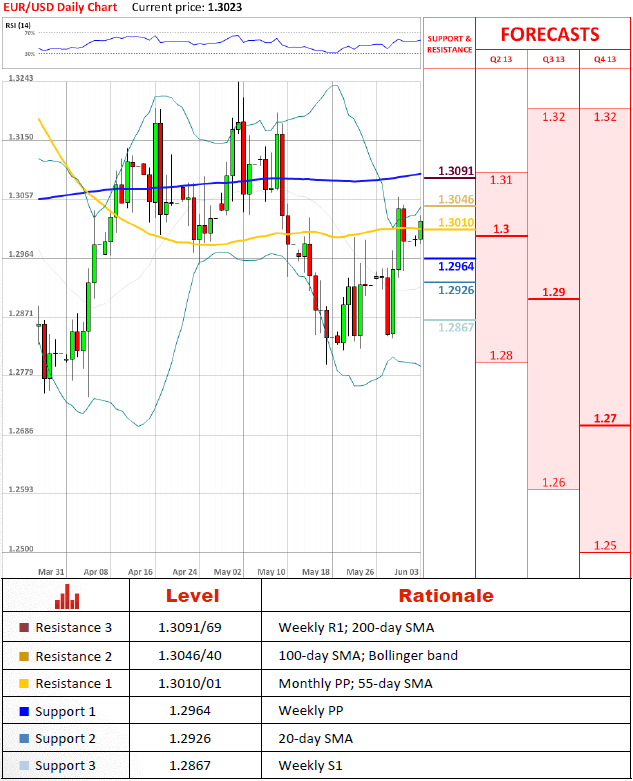Click the 1.2964 support label beside chart
Image resolution: width=633 pixels, height=781 pixels.
point(456,266)
